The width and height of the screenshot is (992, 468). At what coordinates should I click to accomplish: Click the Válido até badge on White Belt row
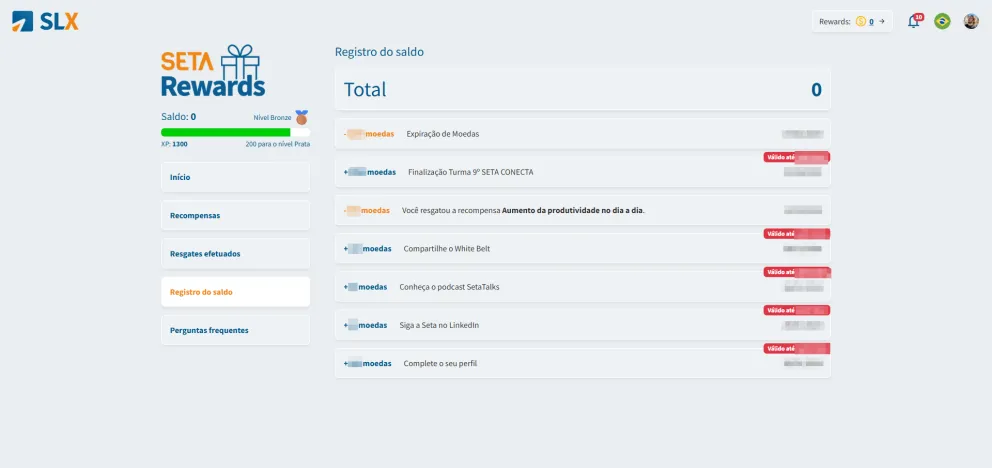(x=797, y=234)
